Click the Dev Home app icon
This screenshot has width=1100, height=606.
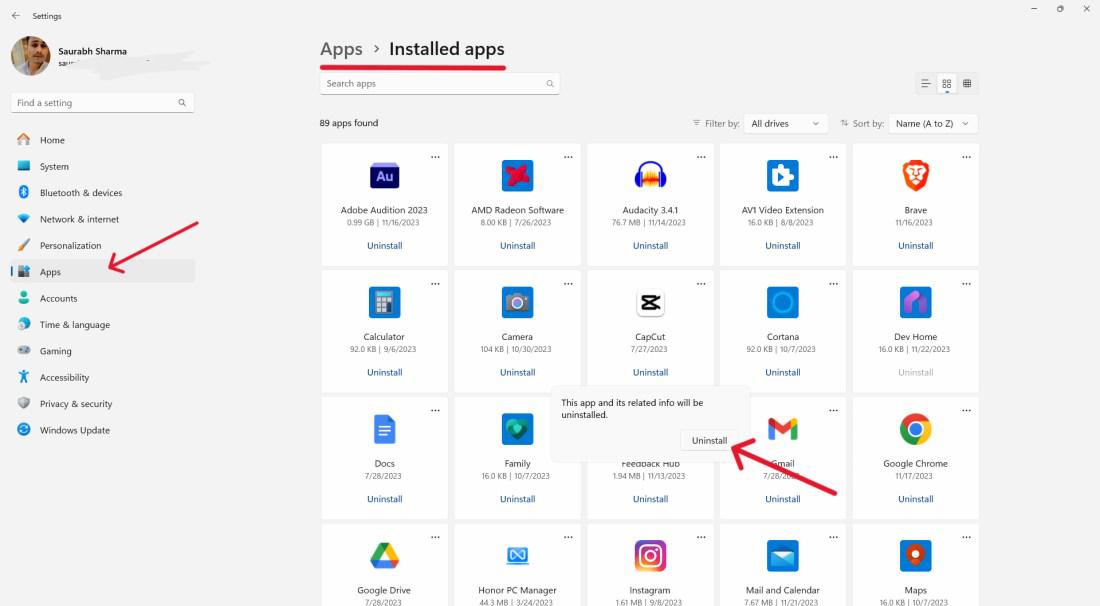pyautogui.click(x=915, y=302)
